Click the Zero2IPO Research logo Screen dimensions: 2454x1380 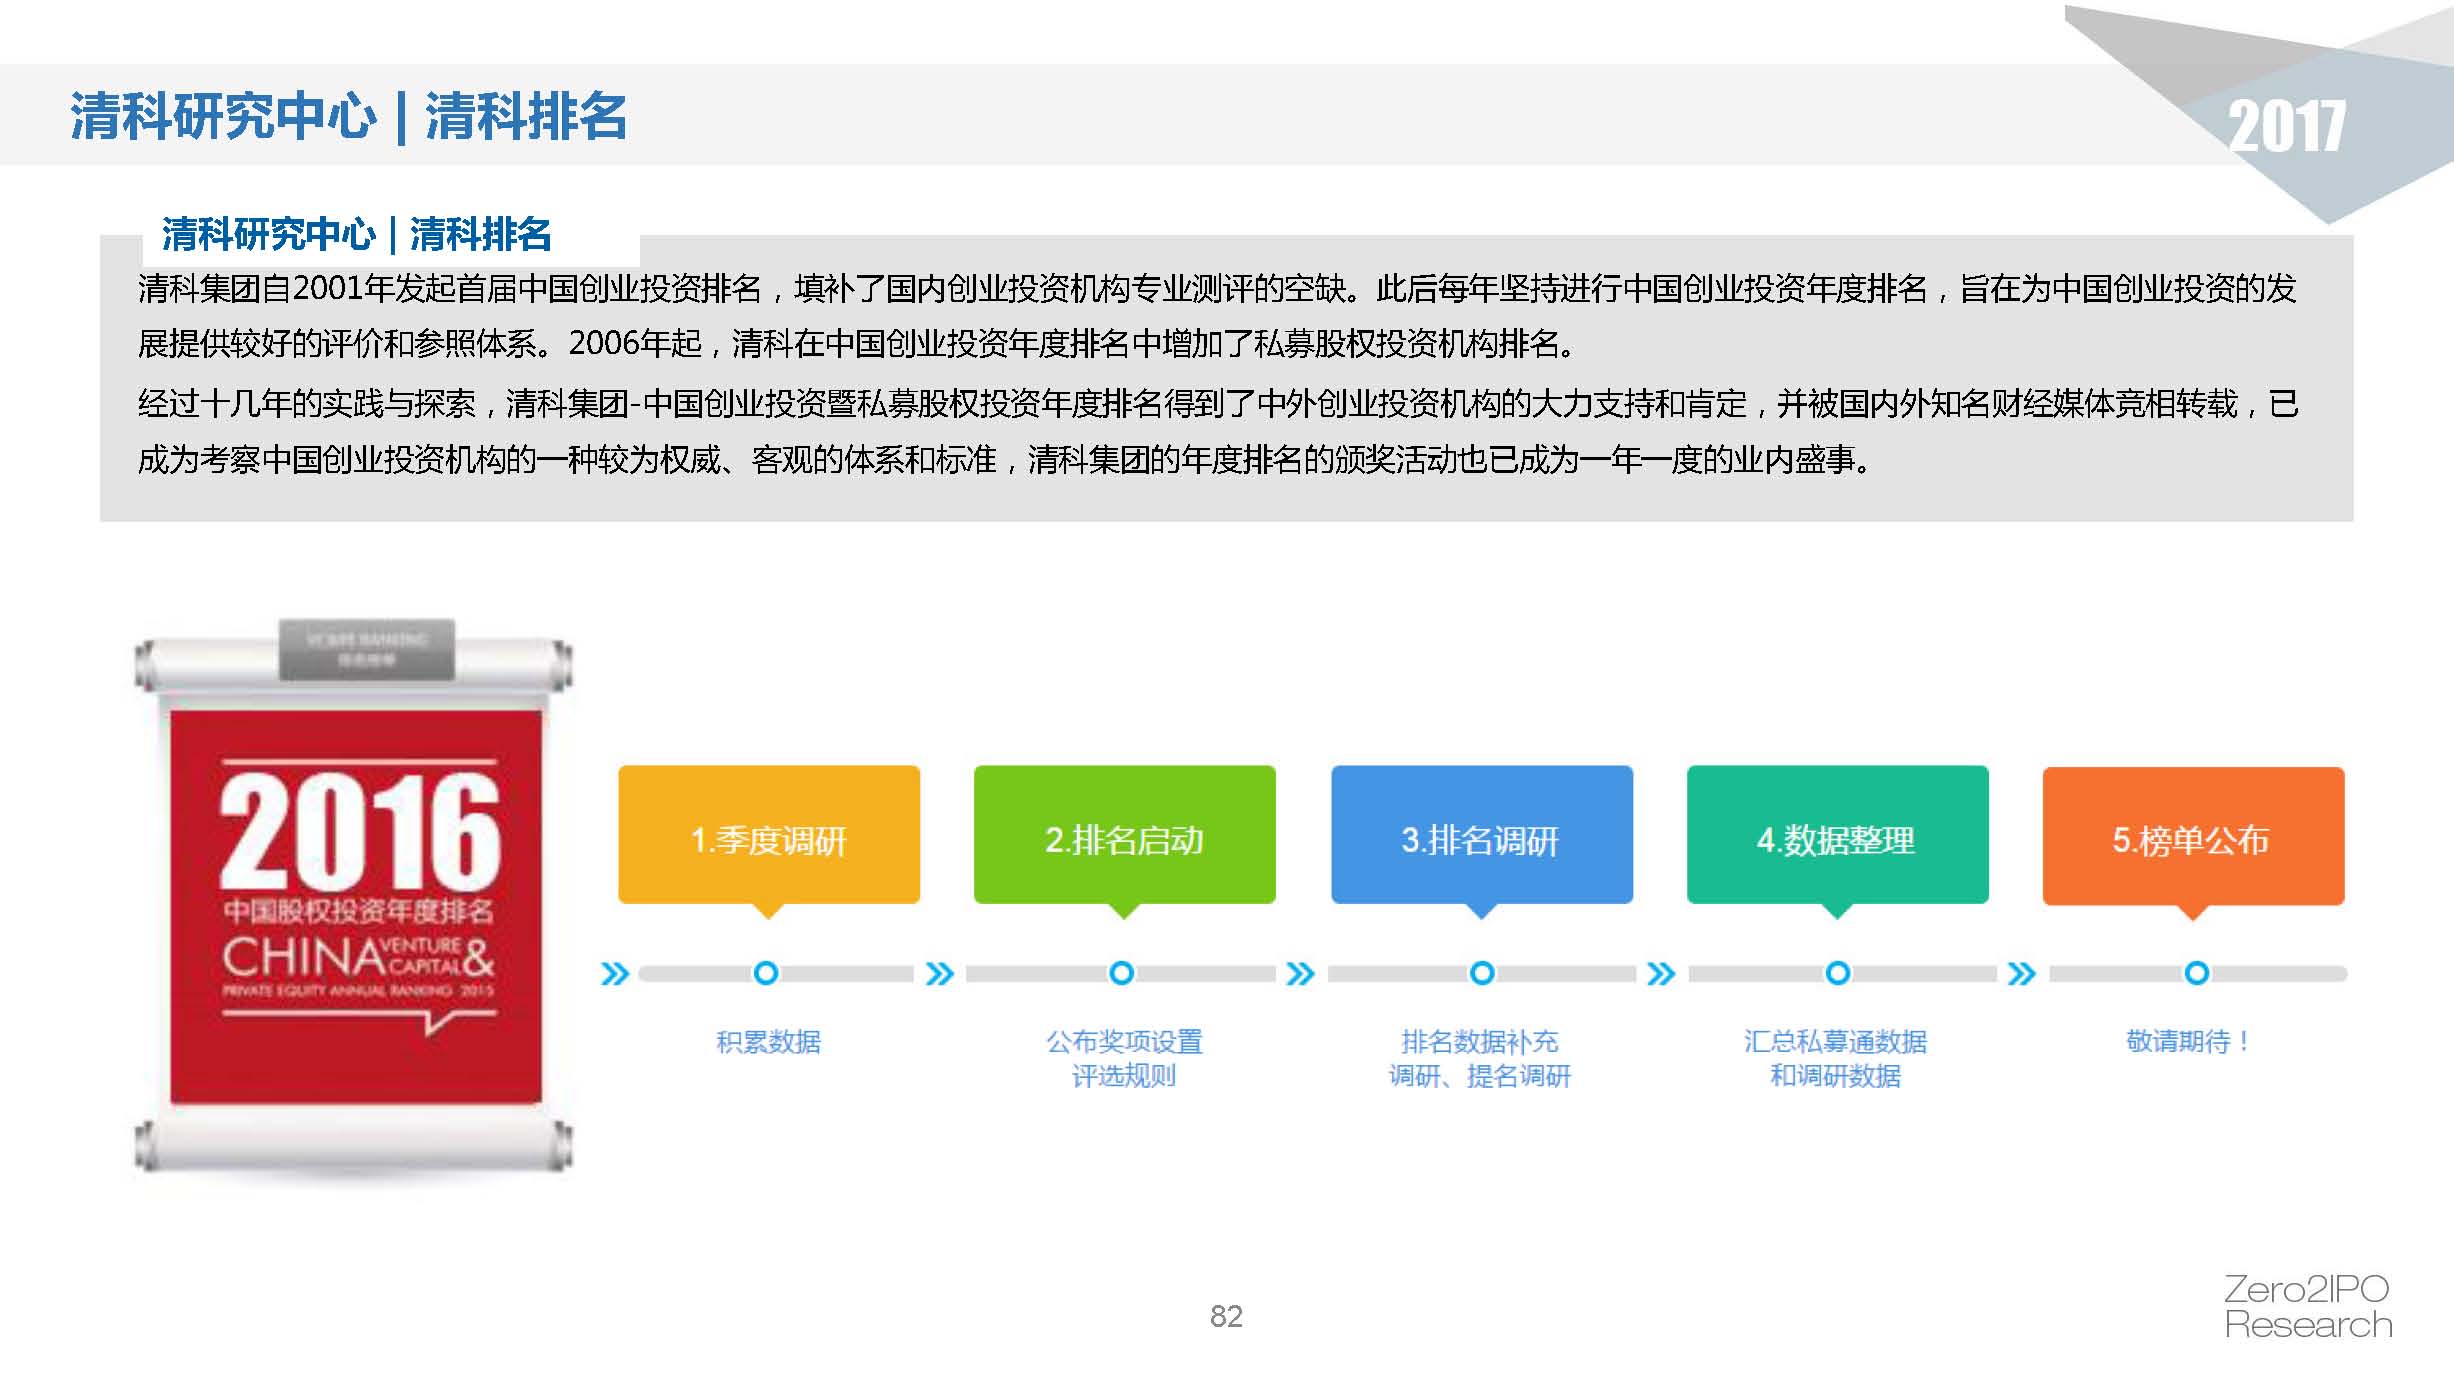pos(2307,1307)
